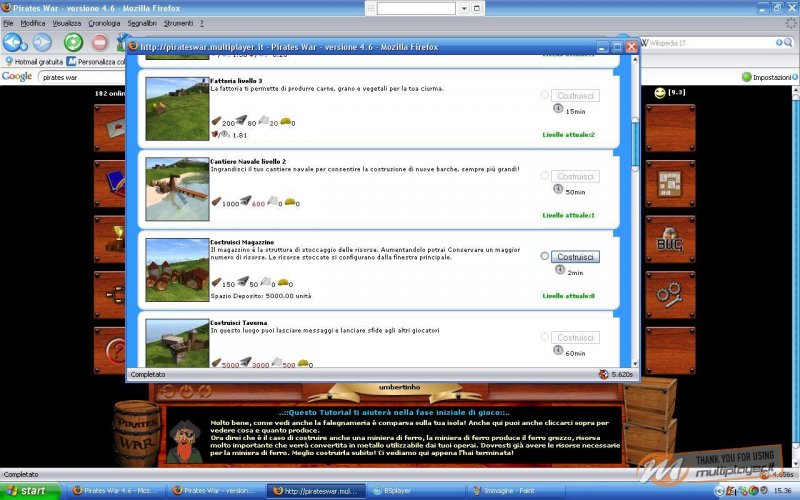Open the blue book wooden panel

(x=111, y=184)
